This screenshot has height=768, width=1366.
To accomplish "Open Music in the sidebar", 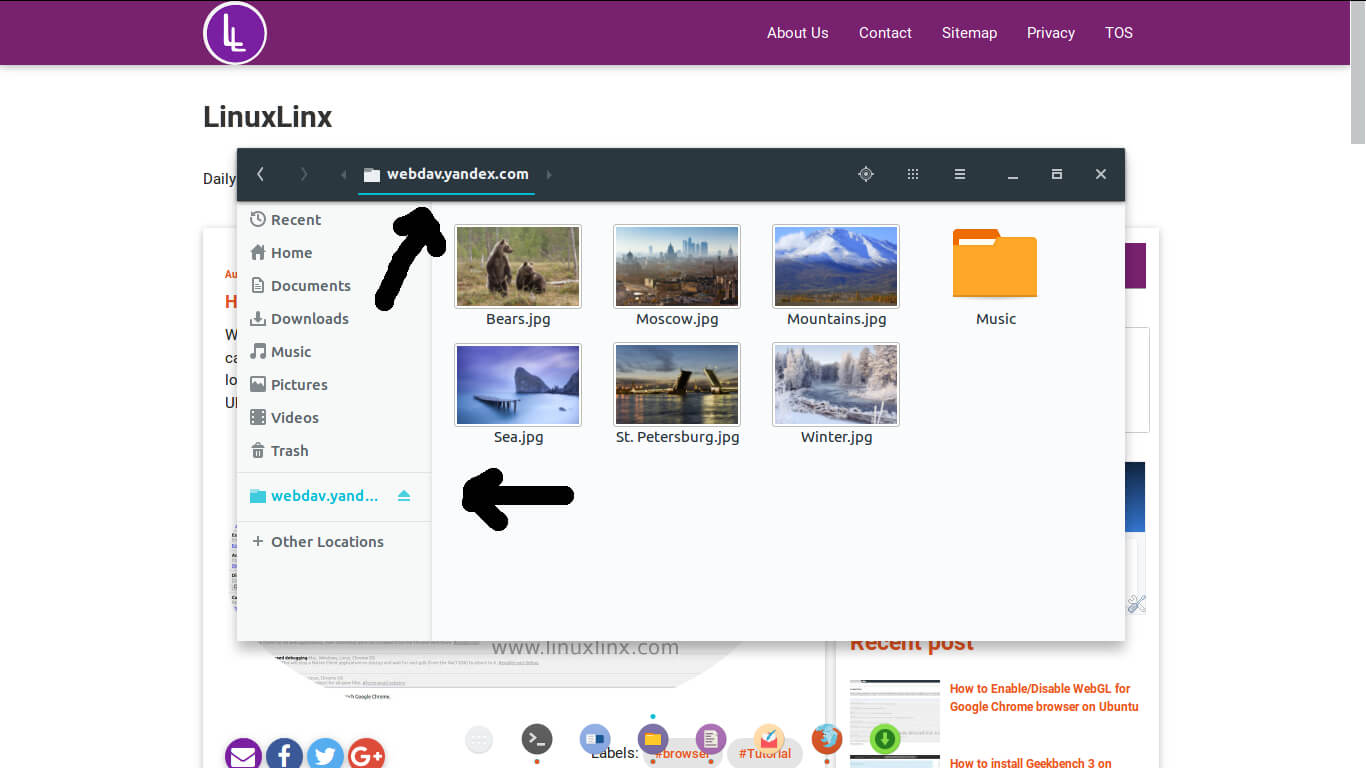I will tap(334, 352).
